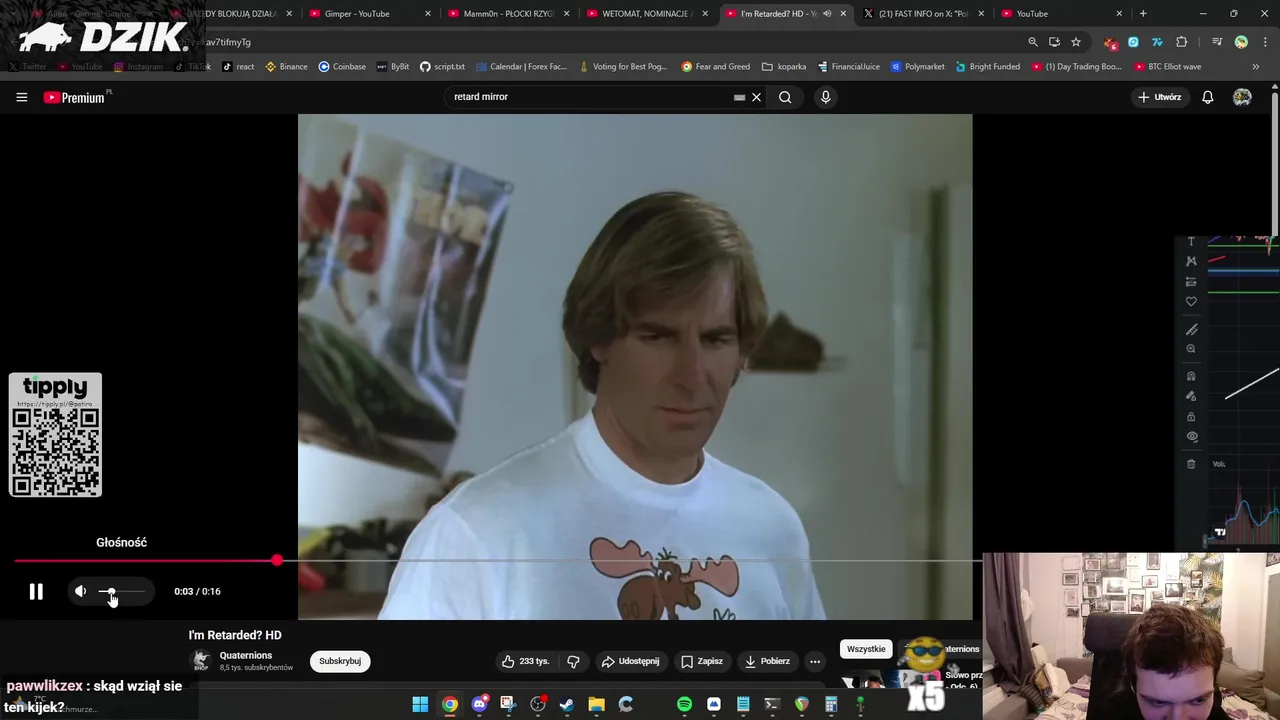
Task: Pause the video with the pause button
Action: [36, 591]
